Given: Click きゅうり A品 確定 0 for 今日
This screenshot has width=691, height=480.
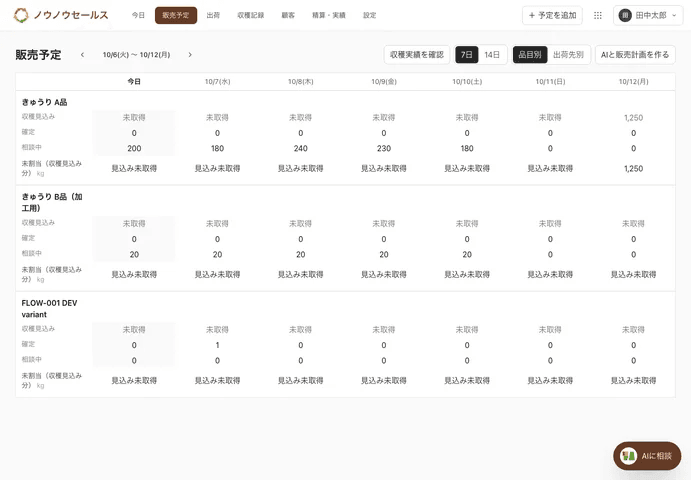Looking at the screenshot, I should tap(134, 133).
